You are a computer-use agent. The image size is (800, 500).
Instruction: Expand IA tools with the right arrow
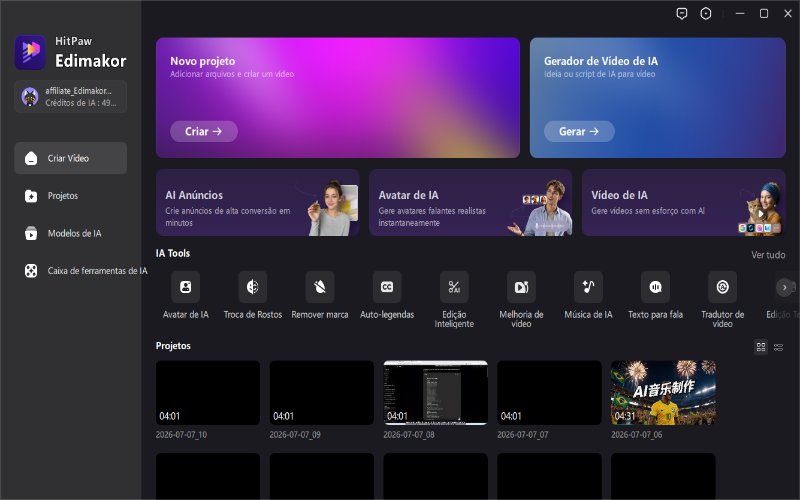coord(784,287)
